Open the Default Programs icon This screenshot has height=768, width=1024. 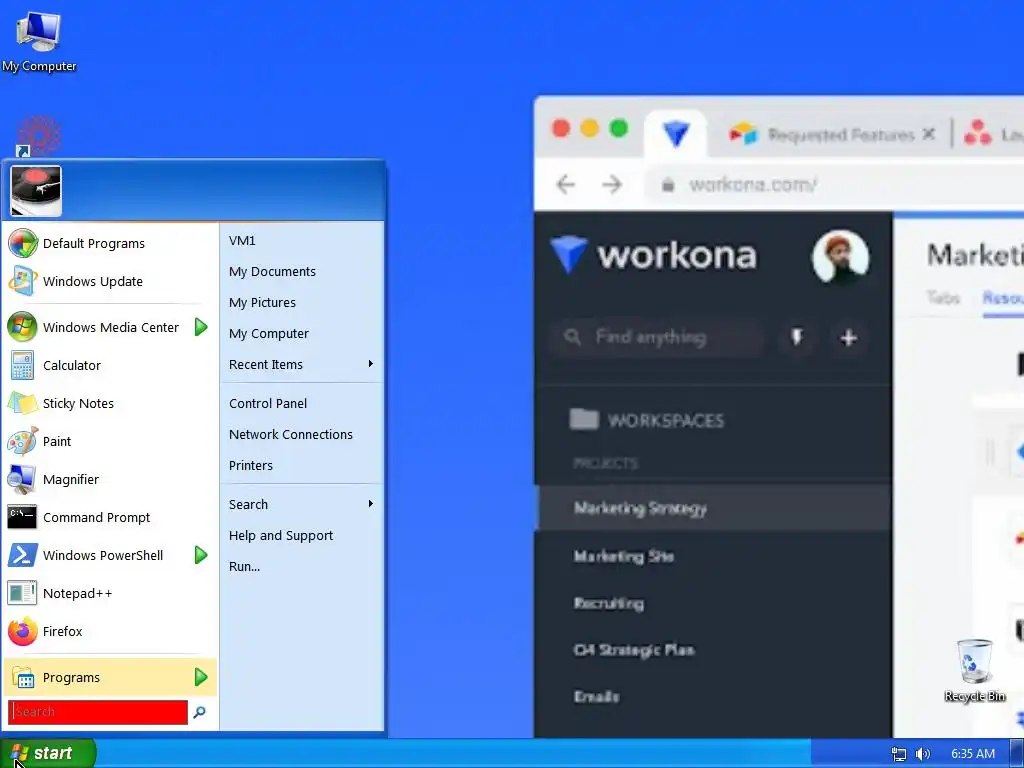(x=23, y=243)
